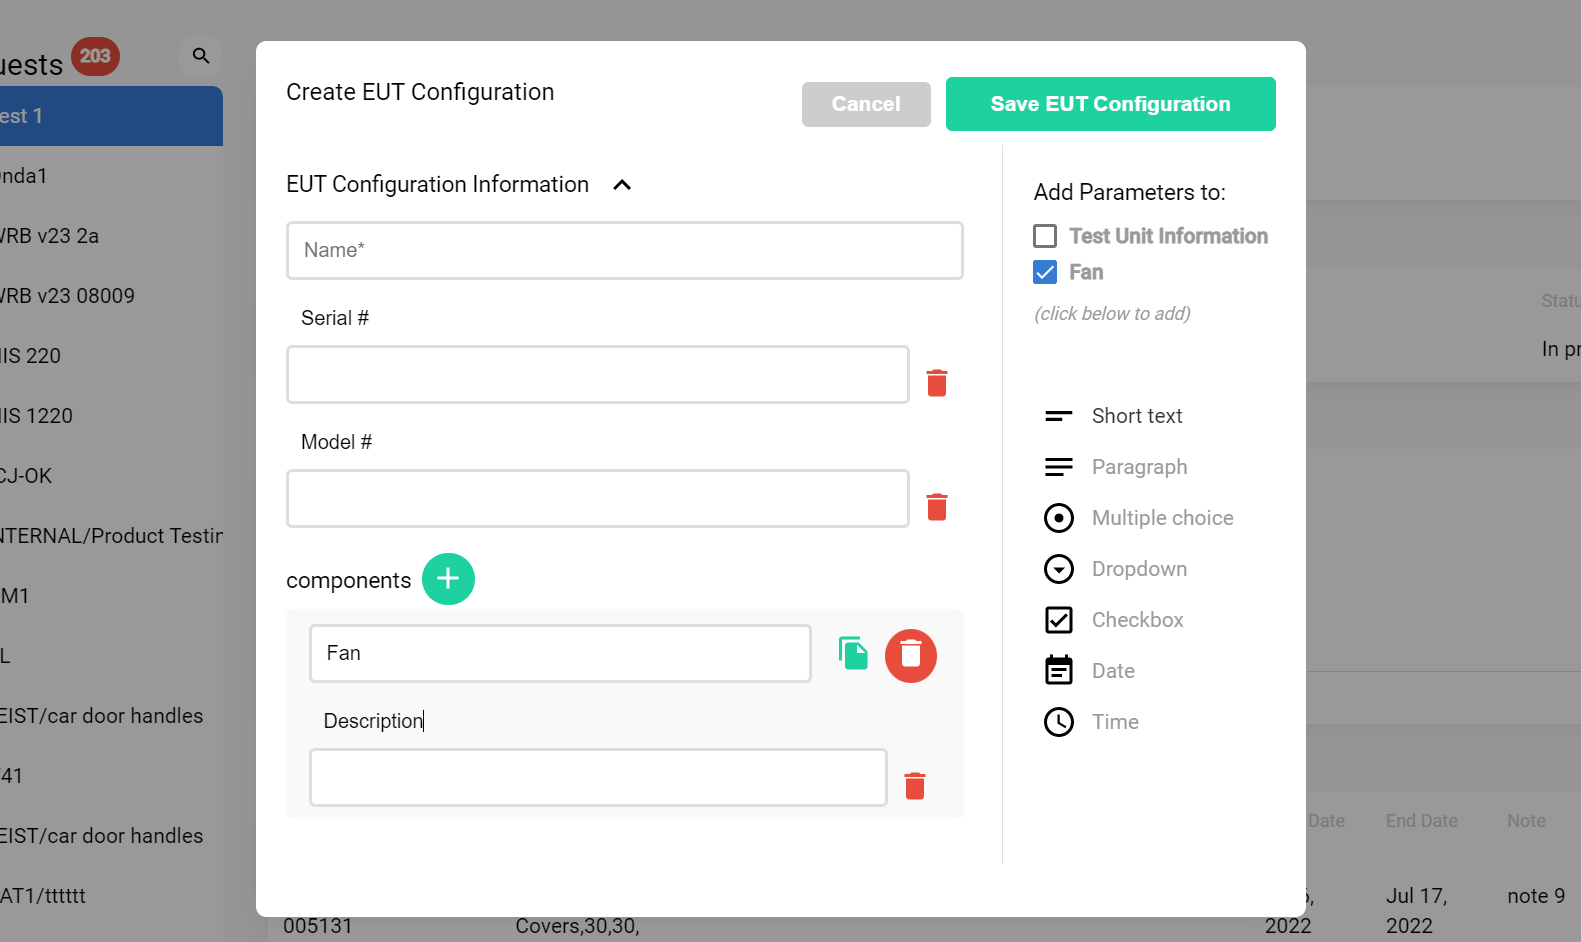Image resolution: width=1581 pixels, height=942 pixels.
Task: Add a Checkbox parameter type
Action: (x=1058, y=620)
